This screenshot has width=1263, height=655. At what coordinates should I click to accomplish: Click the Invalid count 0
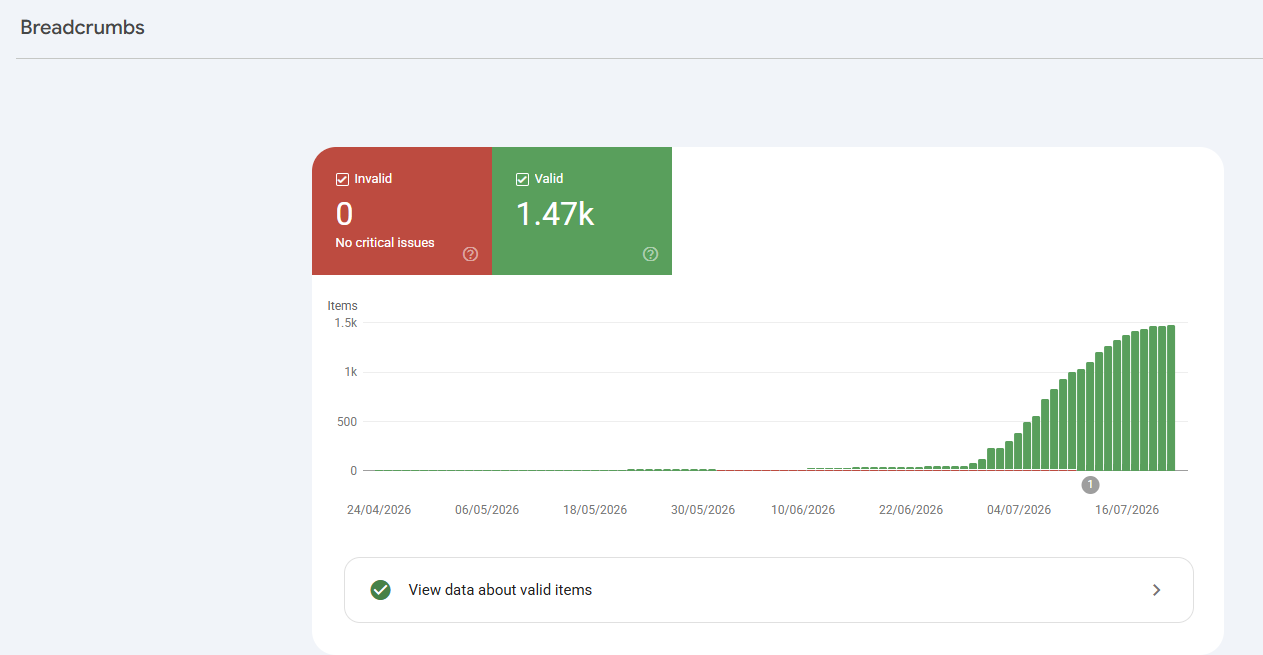[x=344, y=214]
